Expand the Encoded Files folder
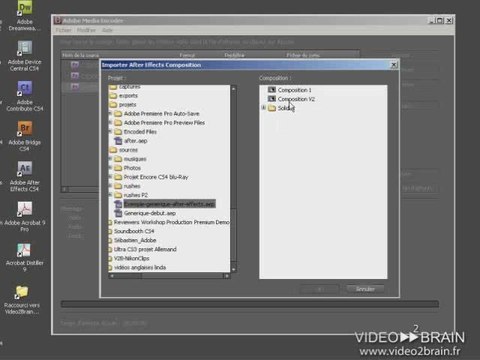Screen dimensions: 480x360 coord(110,132)
